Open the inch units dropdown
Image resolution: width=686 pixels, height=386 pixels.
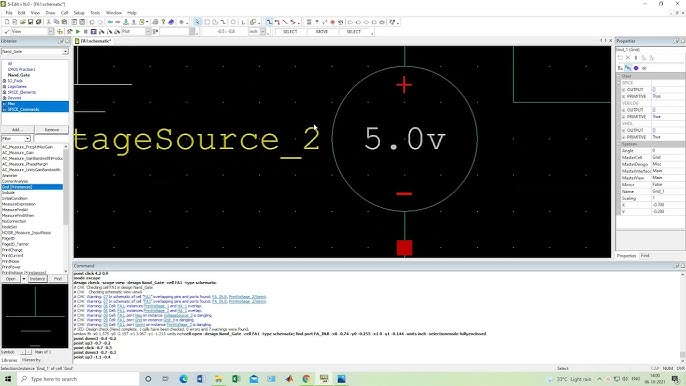(263, 32)
